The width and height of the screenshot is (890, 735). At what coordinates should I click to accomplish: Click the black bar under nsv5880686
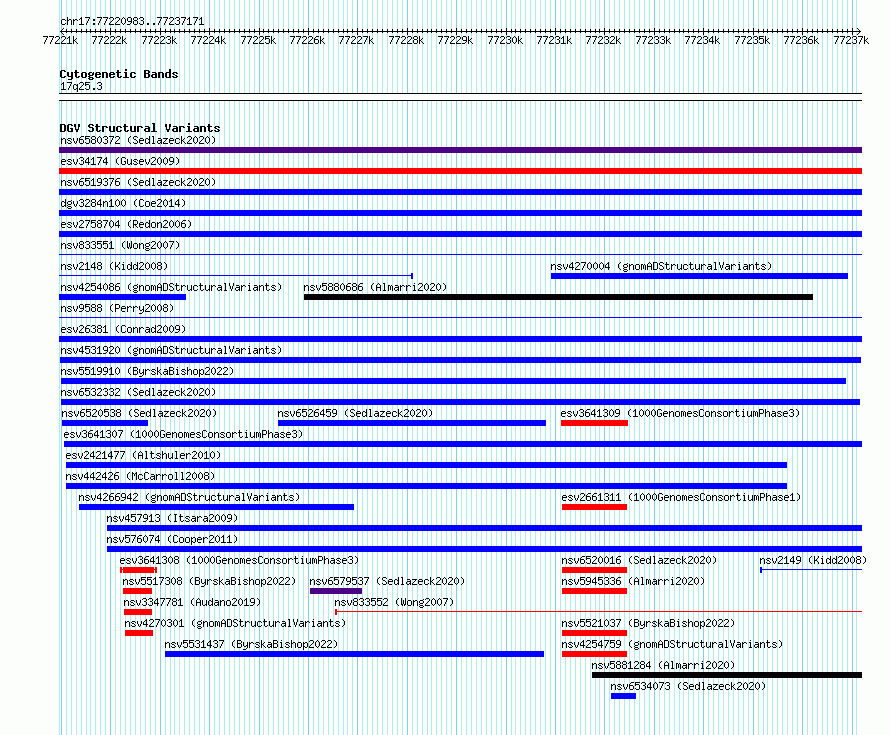tap(558, 297)
